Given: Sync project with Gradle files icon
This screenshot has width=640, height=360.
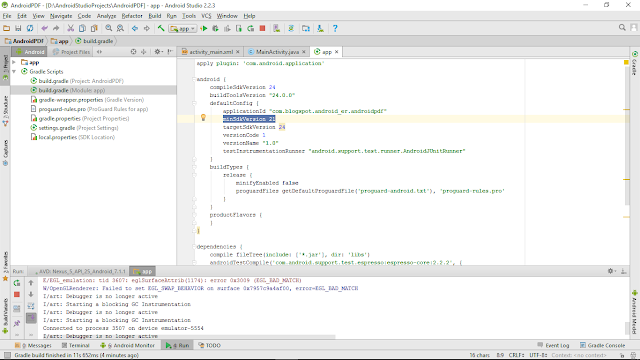Looking at the screenshot, I should (291, 28).
